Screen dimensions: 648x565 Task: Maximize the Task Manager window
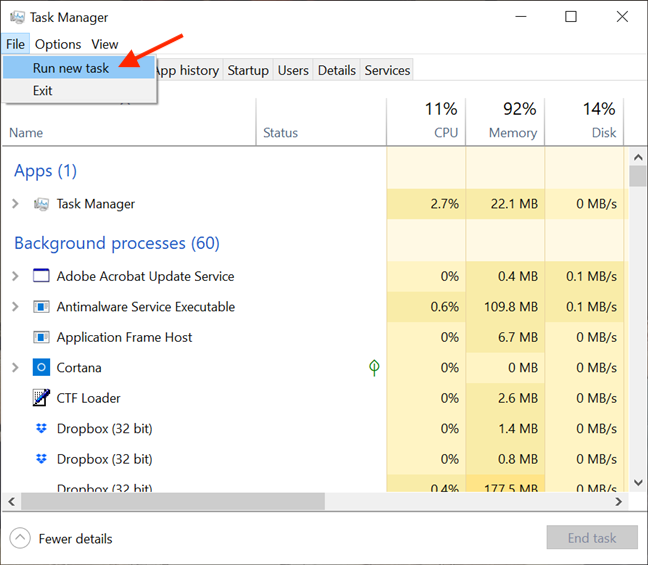pos(571,17)
